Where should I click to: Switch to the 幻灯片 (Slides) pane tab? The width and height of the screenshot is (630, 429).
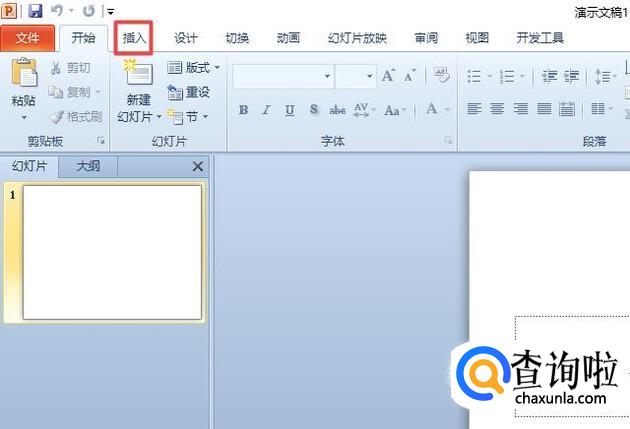[x=29, y=166]
